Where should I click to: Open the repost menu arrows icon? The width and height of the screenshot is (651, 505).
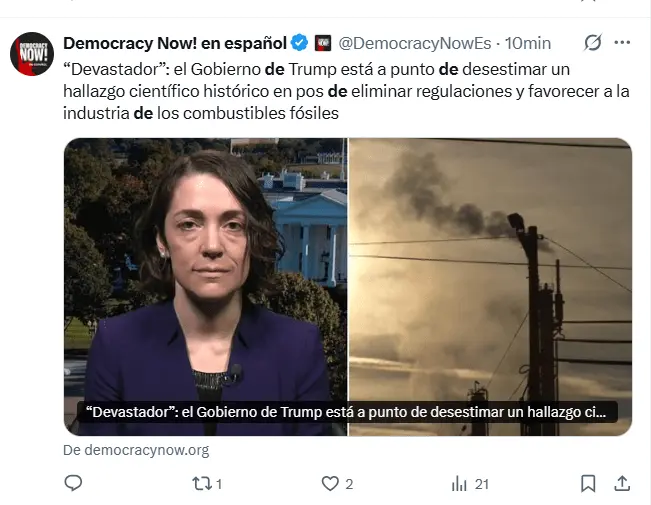[202, 484]
